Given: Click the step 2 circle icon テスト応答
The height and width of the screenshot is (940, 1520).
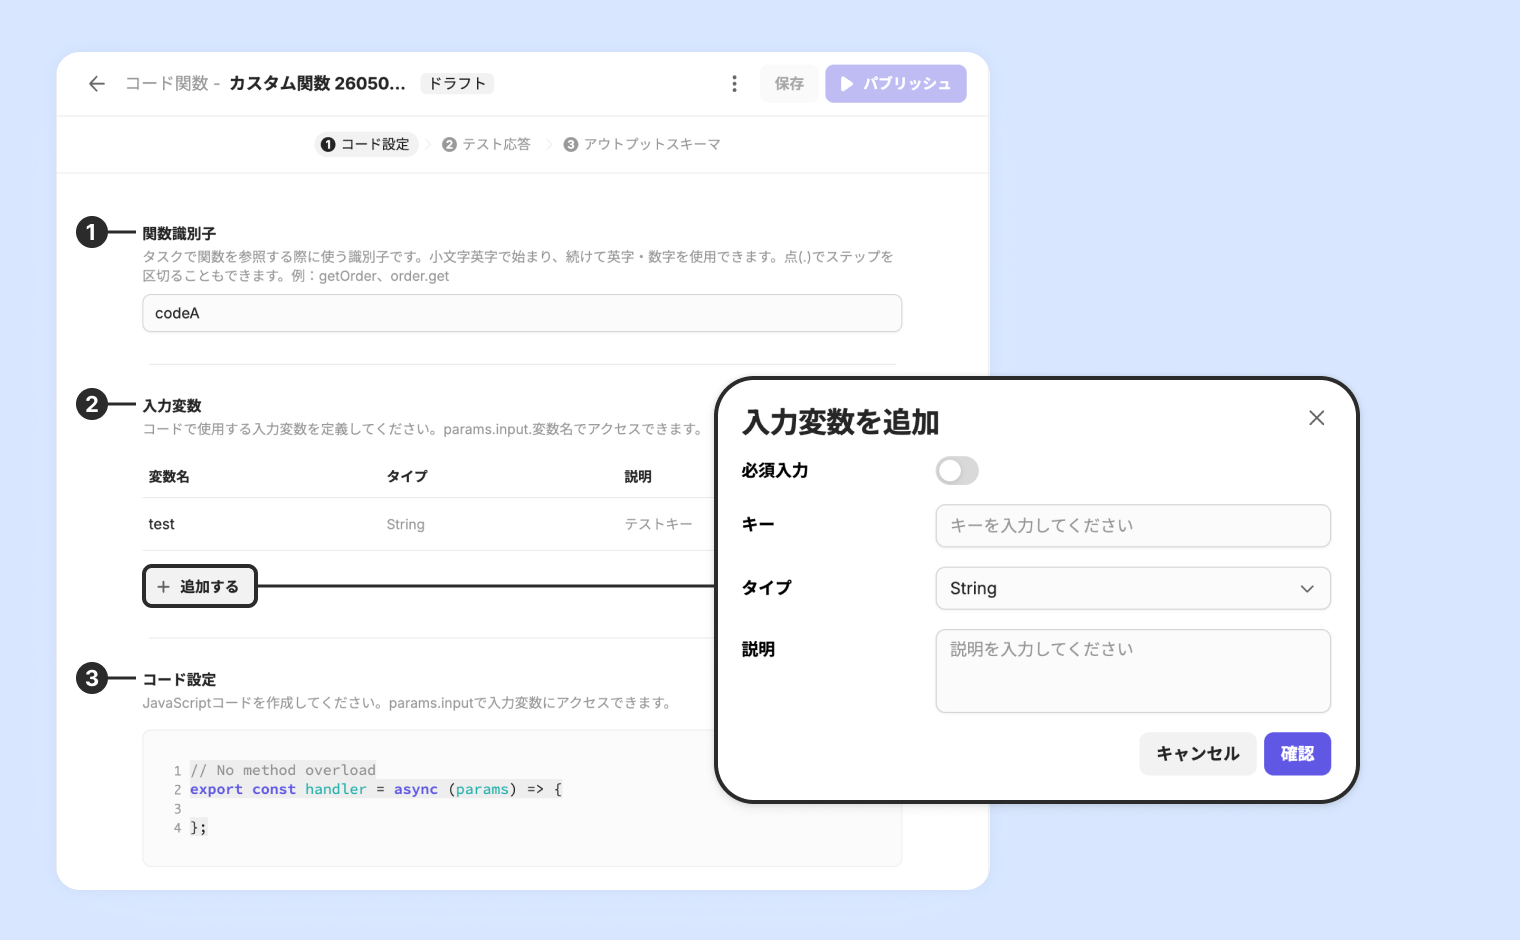Looking at the screenshot, I should tap(449, 145).
